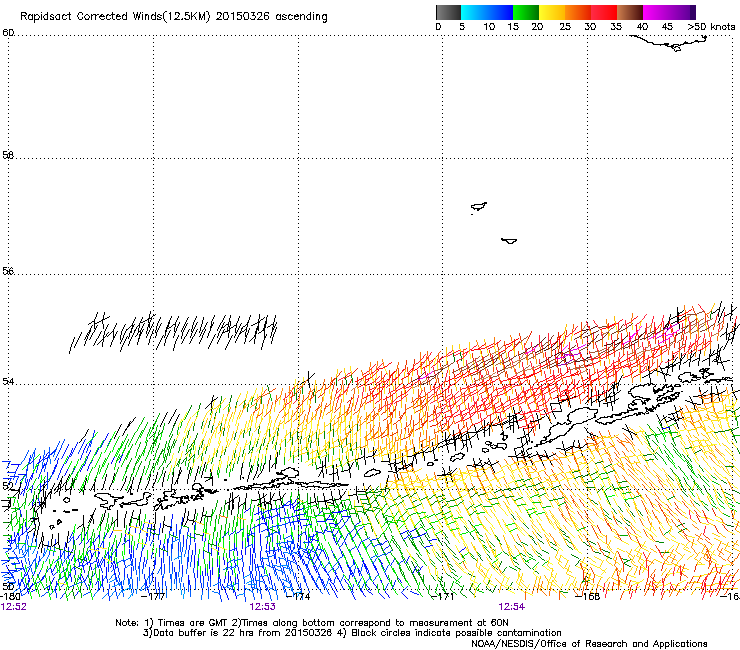
Task: Click the green 15-20 knots legend swatch
Action: (x=526, y=12)
